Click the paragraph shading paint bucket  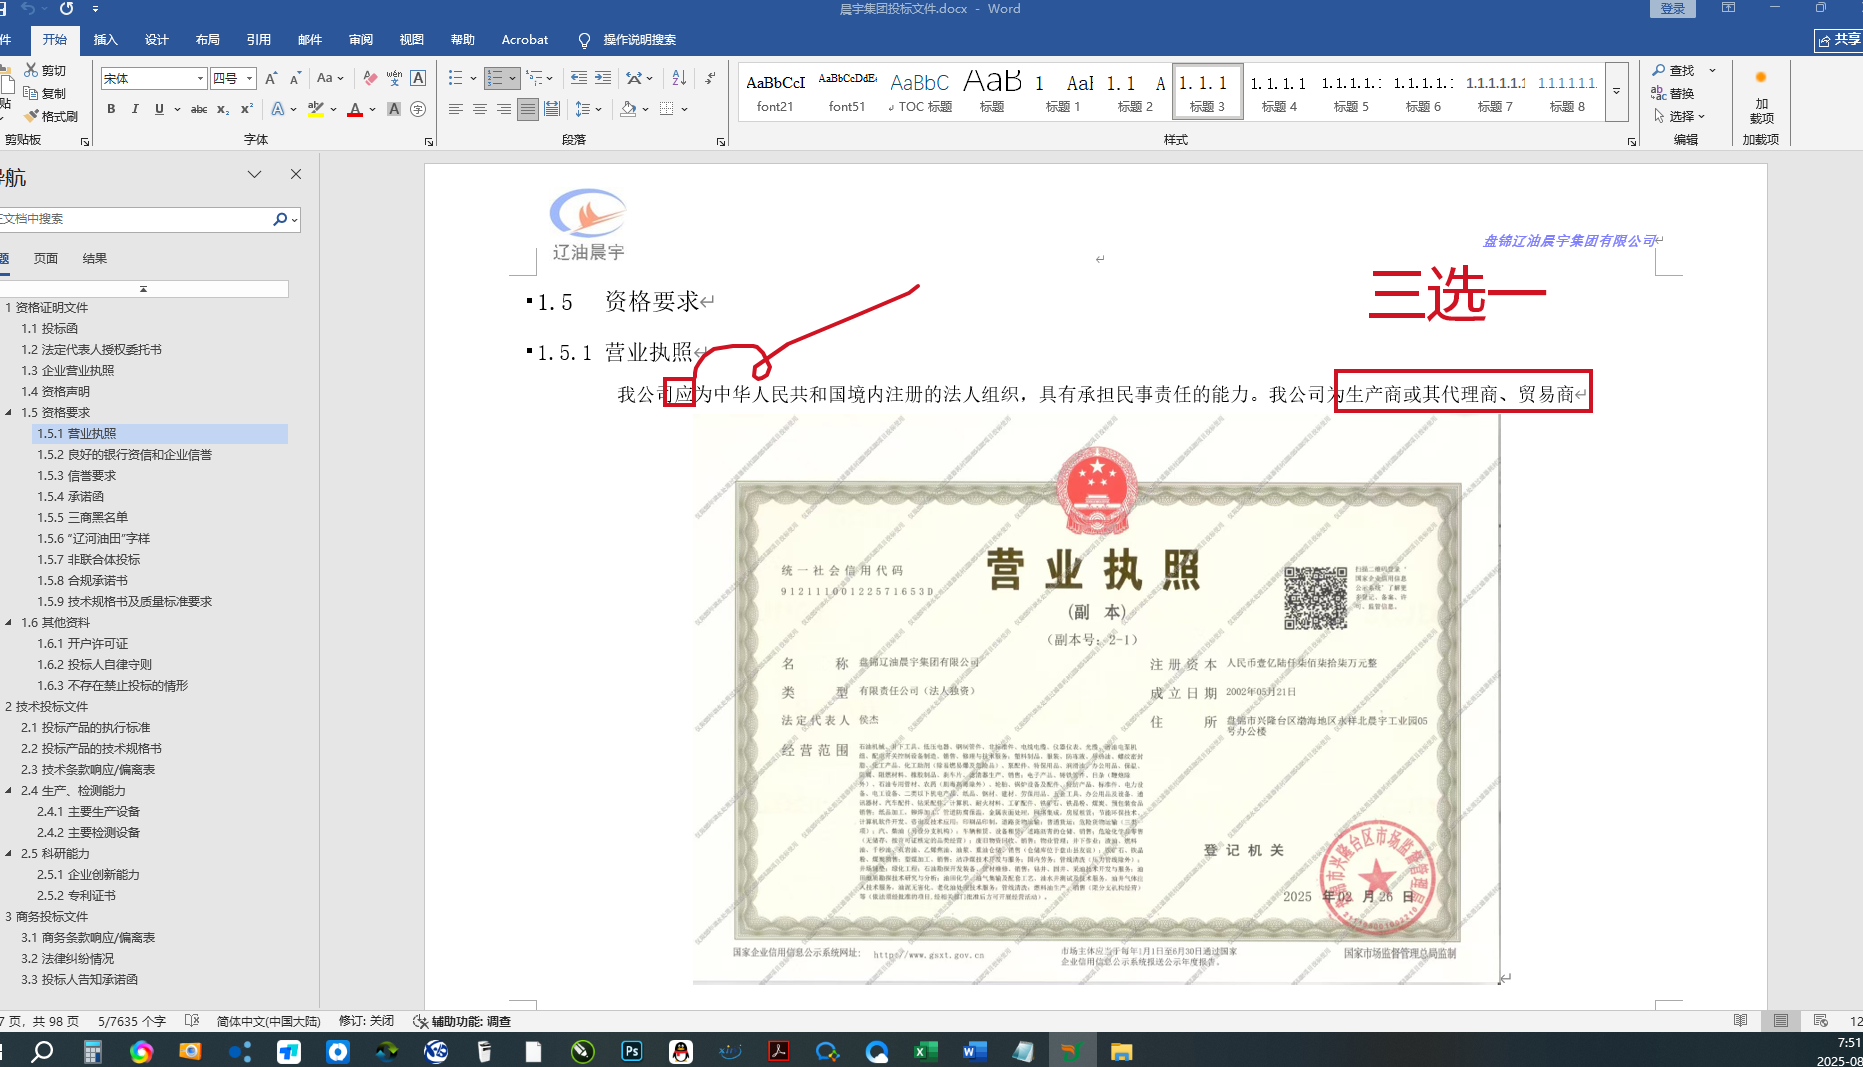click(x=628, y=109)
